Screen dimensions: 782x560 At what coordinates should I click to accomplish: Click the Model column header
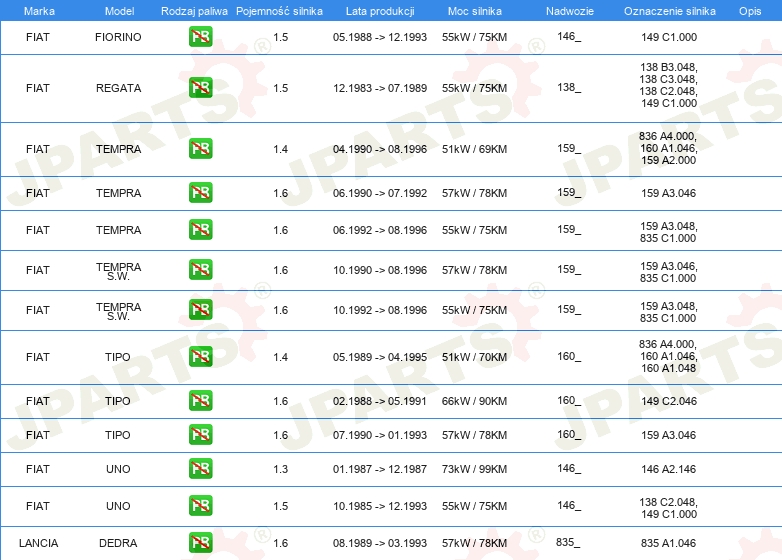[x=119, y=11]
